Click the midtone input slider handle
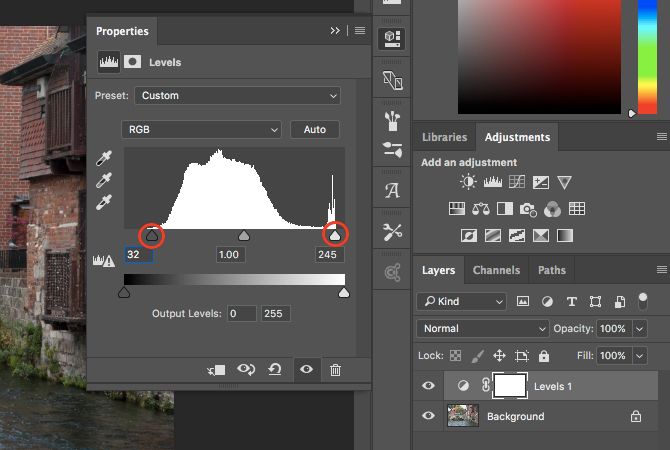This screenshot has width=670, height=450. tap(243, 235)
